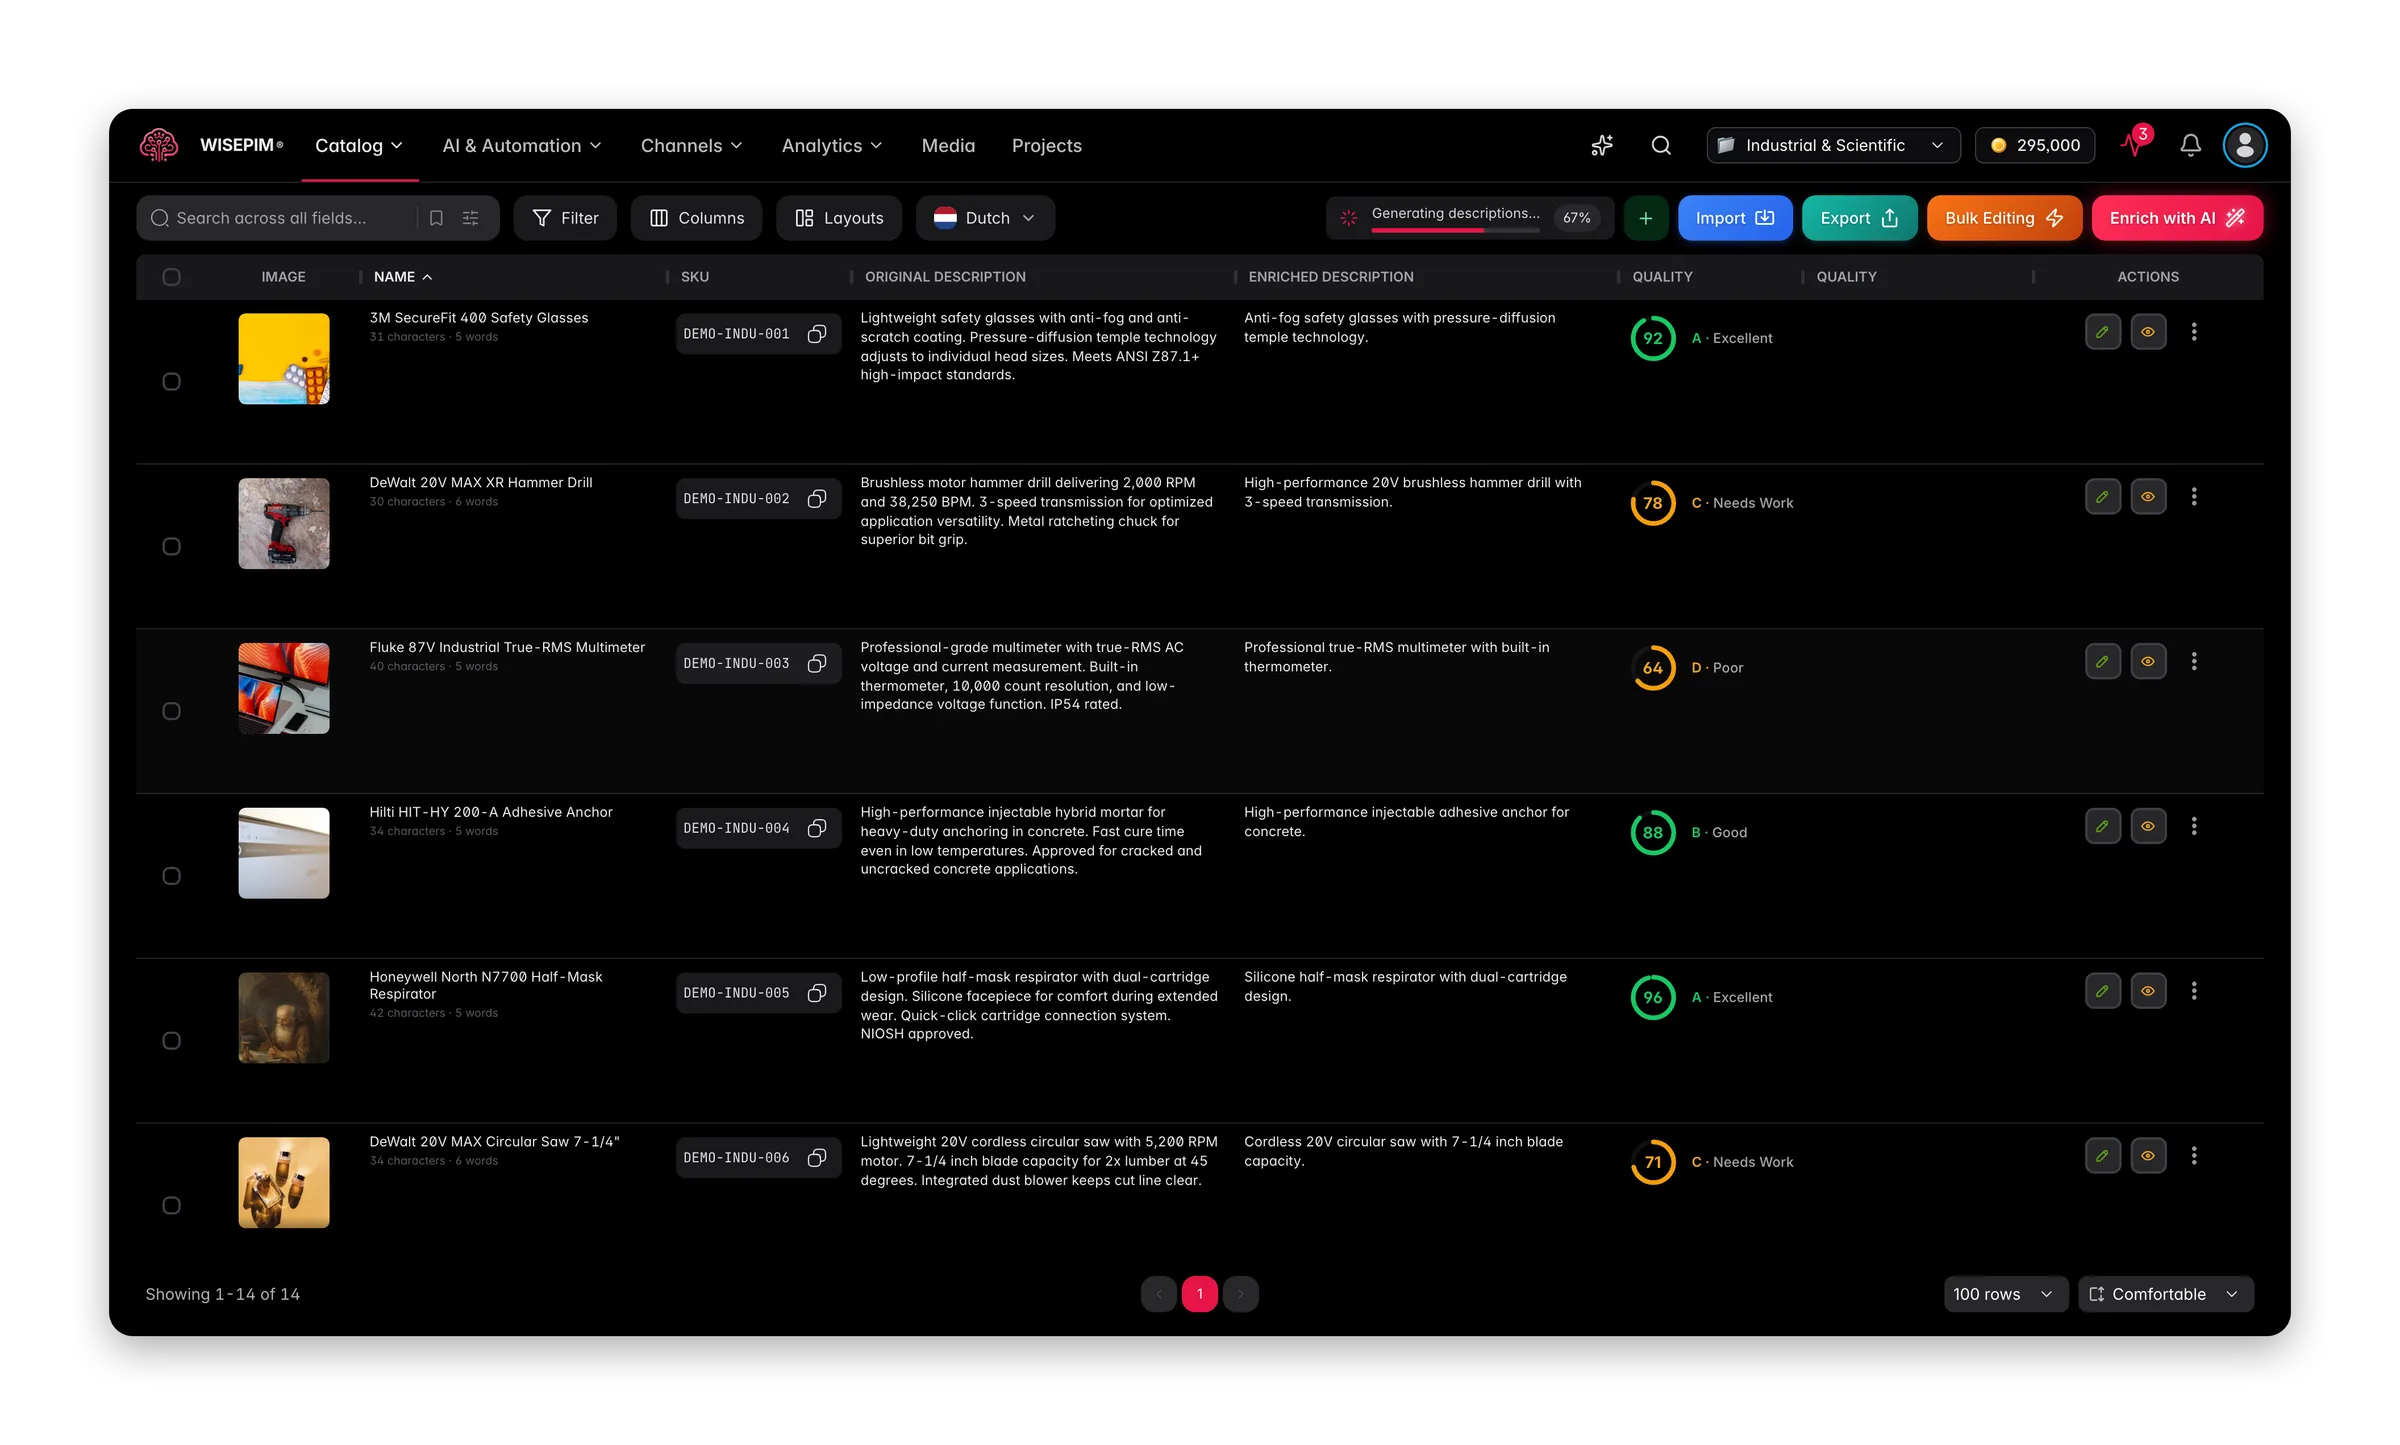This screenshot has height=1445, width=2400.
Task: Go to the Projects page
Action: pos(1046,146)
